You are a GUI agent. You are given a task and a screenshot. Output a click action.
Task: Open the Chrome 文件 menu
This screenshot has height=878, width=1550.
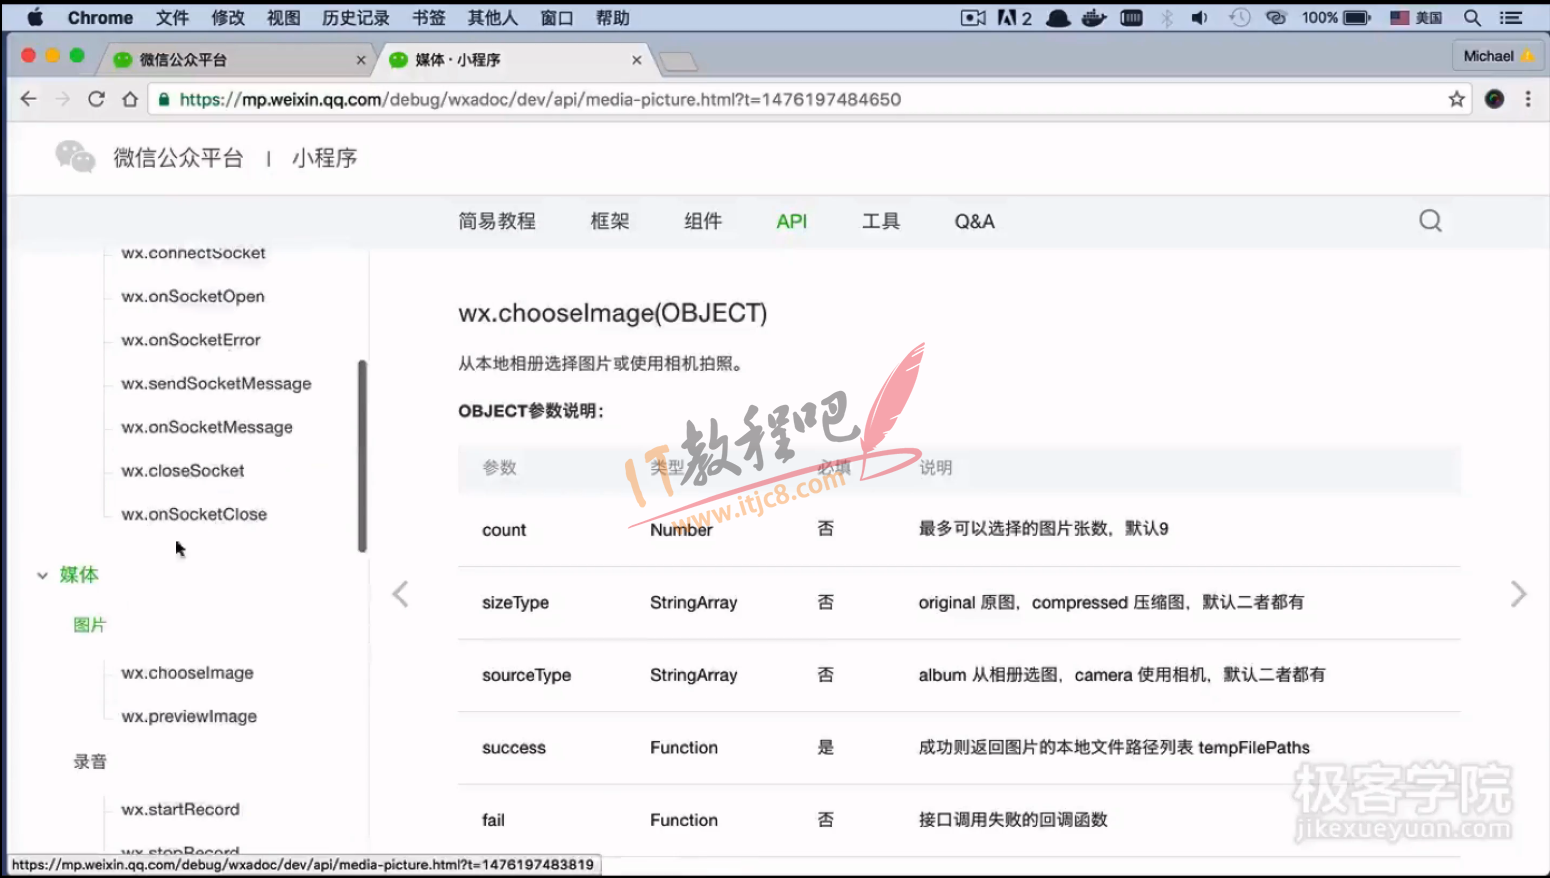pos(172,18)
